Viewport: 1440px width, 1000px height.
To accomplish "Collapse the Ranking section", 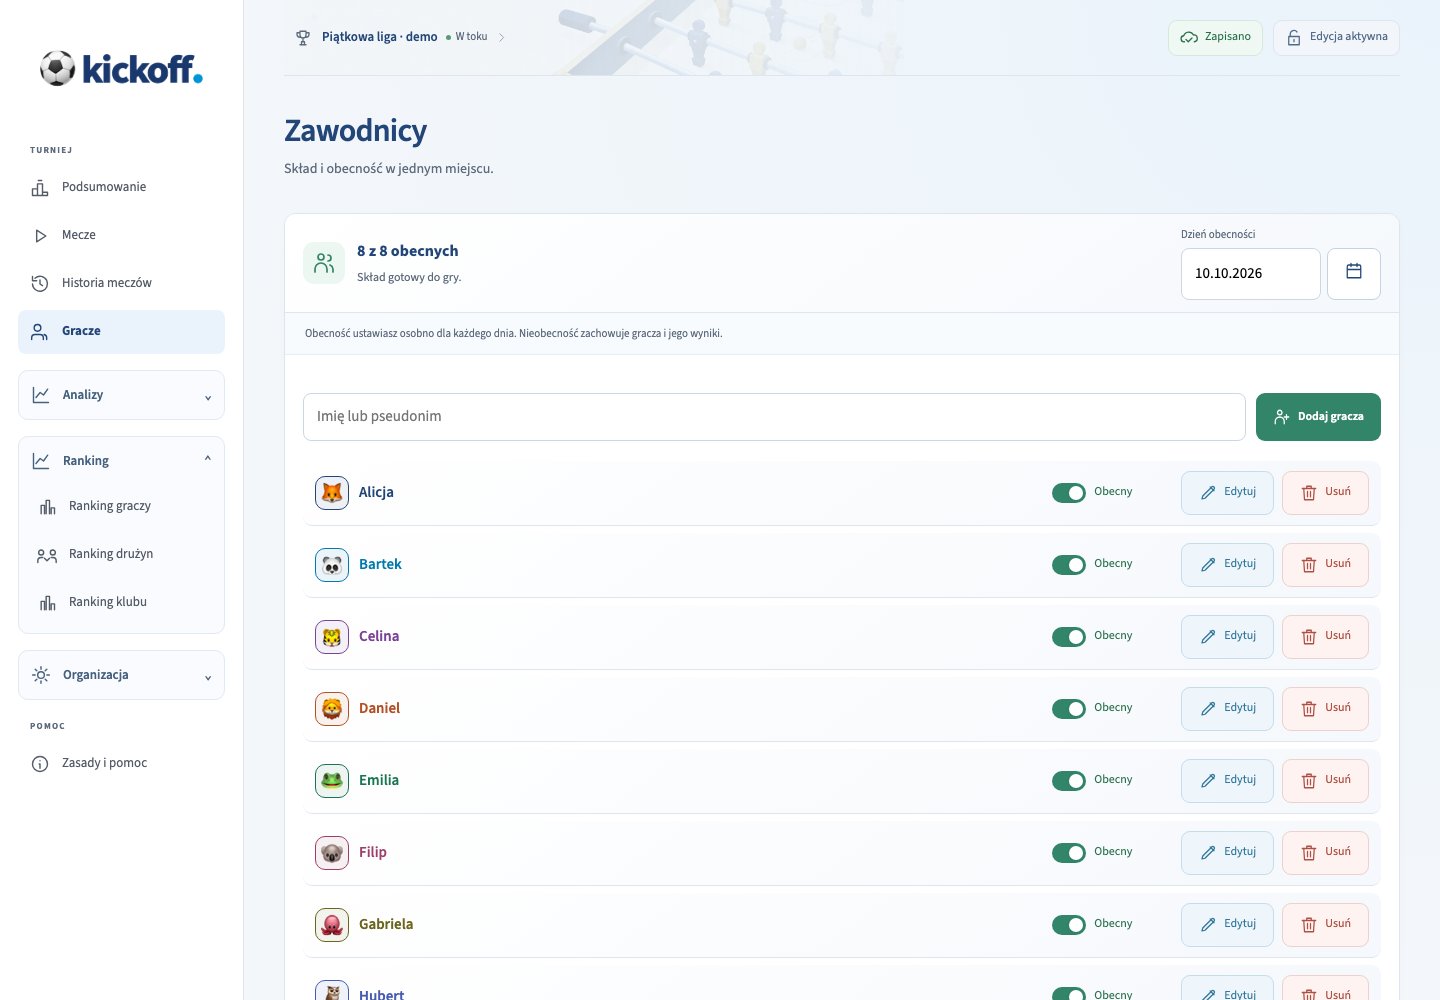I will (x=121, y=461).
